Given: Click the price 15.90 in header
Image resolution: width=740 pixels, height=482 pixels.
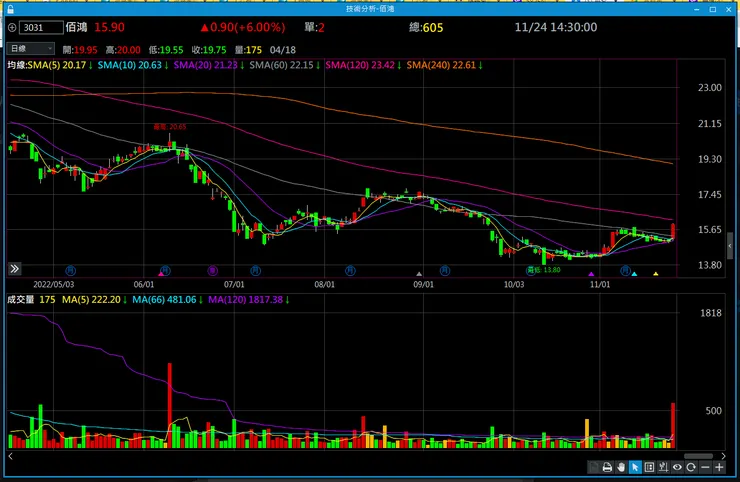Looking at the screenshot, I should click(109, 27).
